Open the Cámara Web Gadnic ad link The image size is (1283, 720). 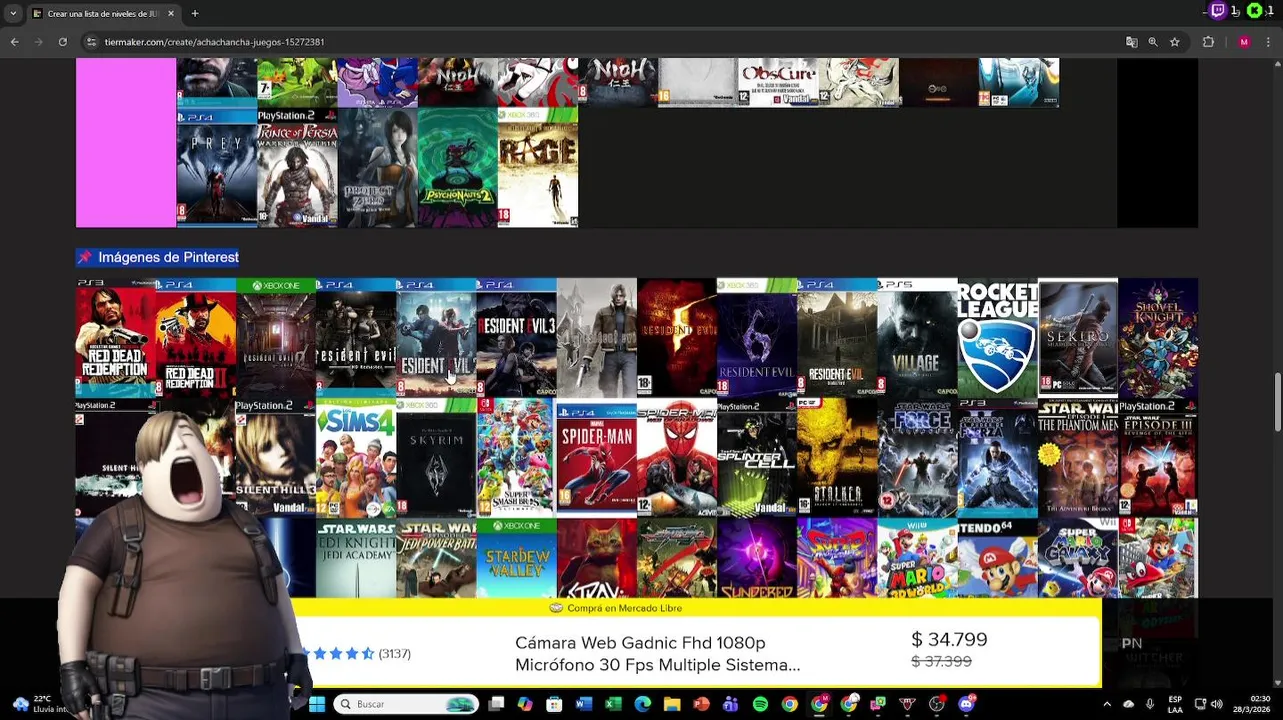coord(657,654)
